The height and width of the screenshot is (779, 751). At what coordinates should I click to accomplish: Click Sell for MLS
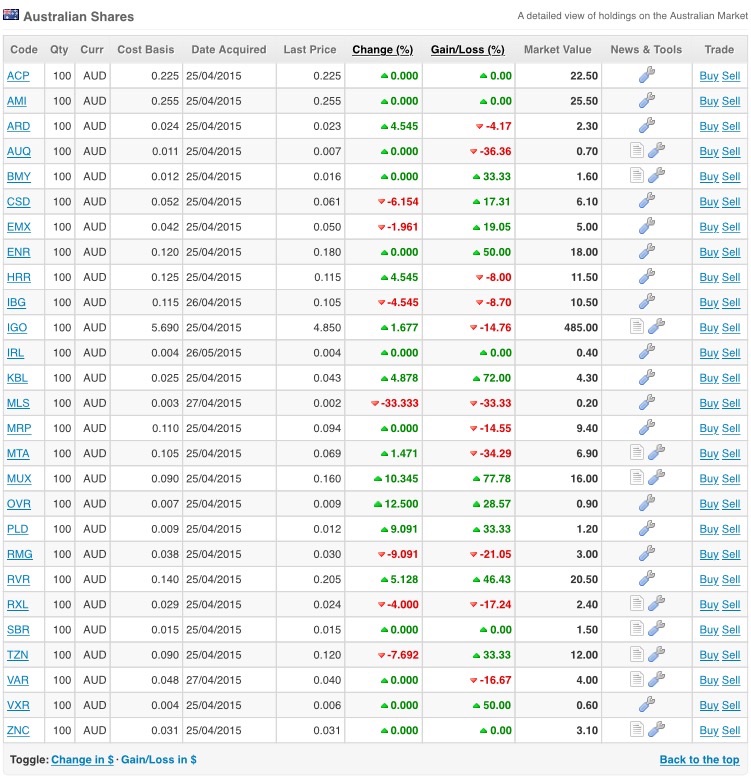731,403
